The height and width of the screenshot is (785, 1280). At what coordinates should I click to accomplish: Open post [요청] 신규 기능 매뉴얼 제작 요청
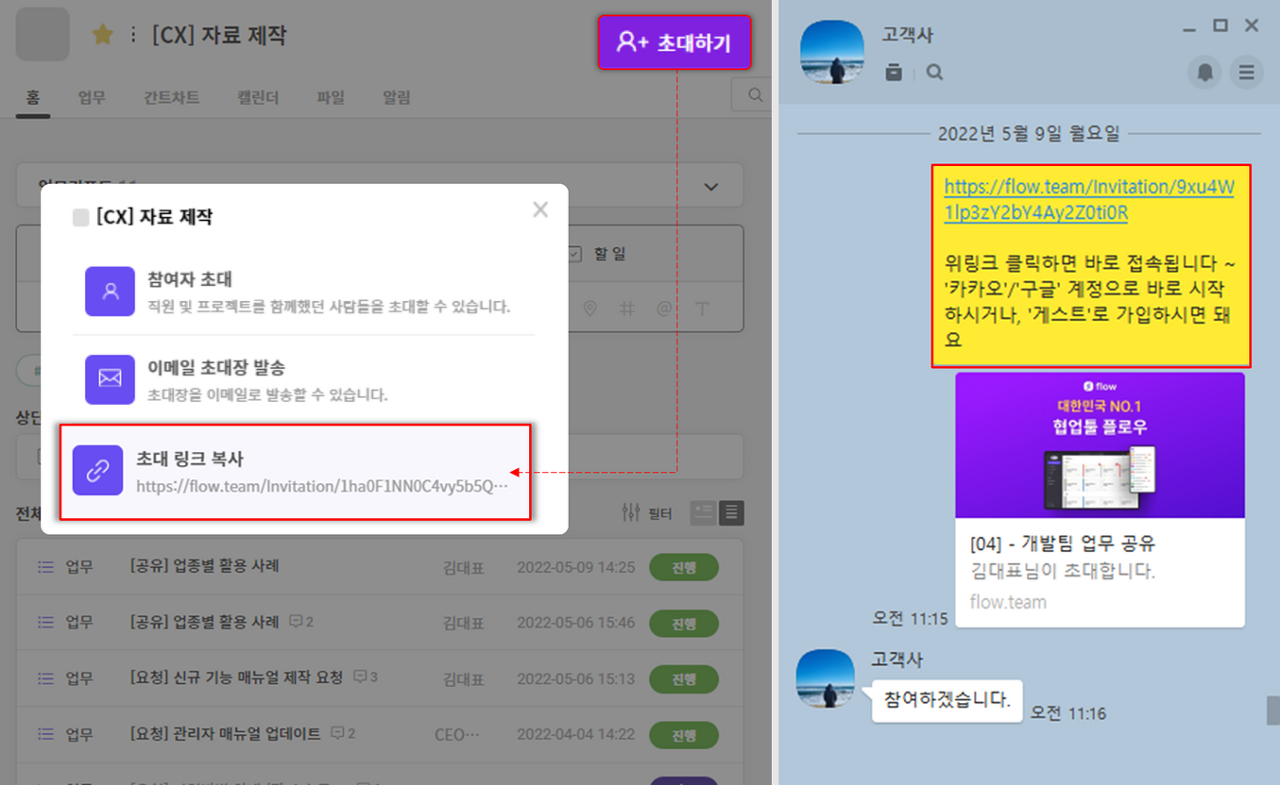(x=237, y=678)
